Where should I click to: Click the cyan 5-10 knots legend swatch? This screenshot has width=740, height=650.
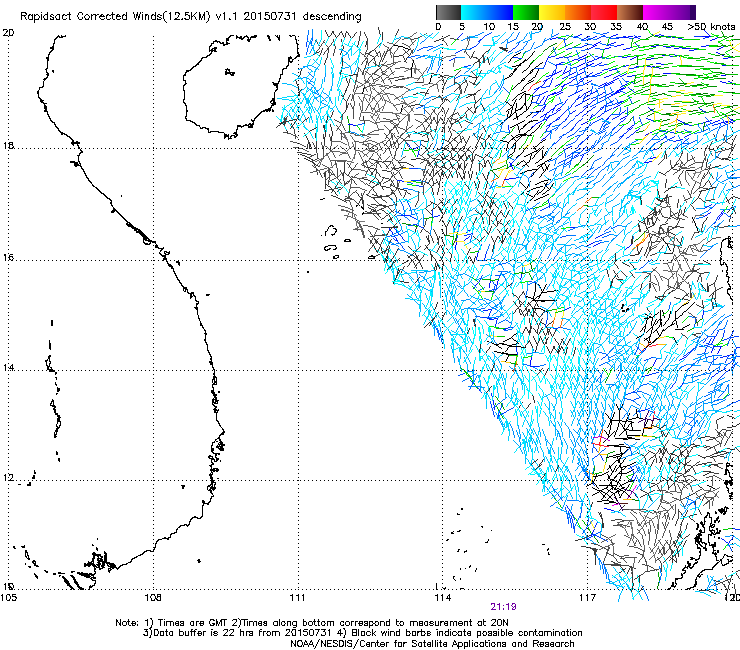(474, 12)
